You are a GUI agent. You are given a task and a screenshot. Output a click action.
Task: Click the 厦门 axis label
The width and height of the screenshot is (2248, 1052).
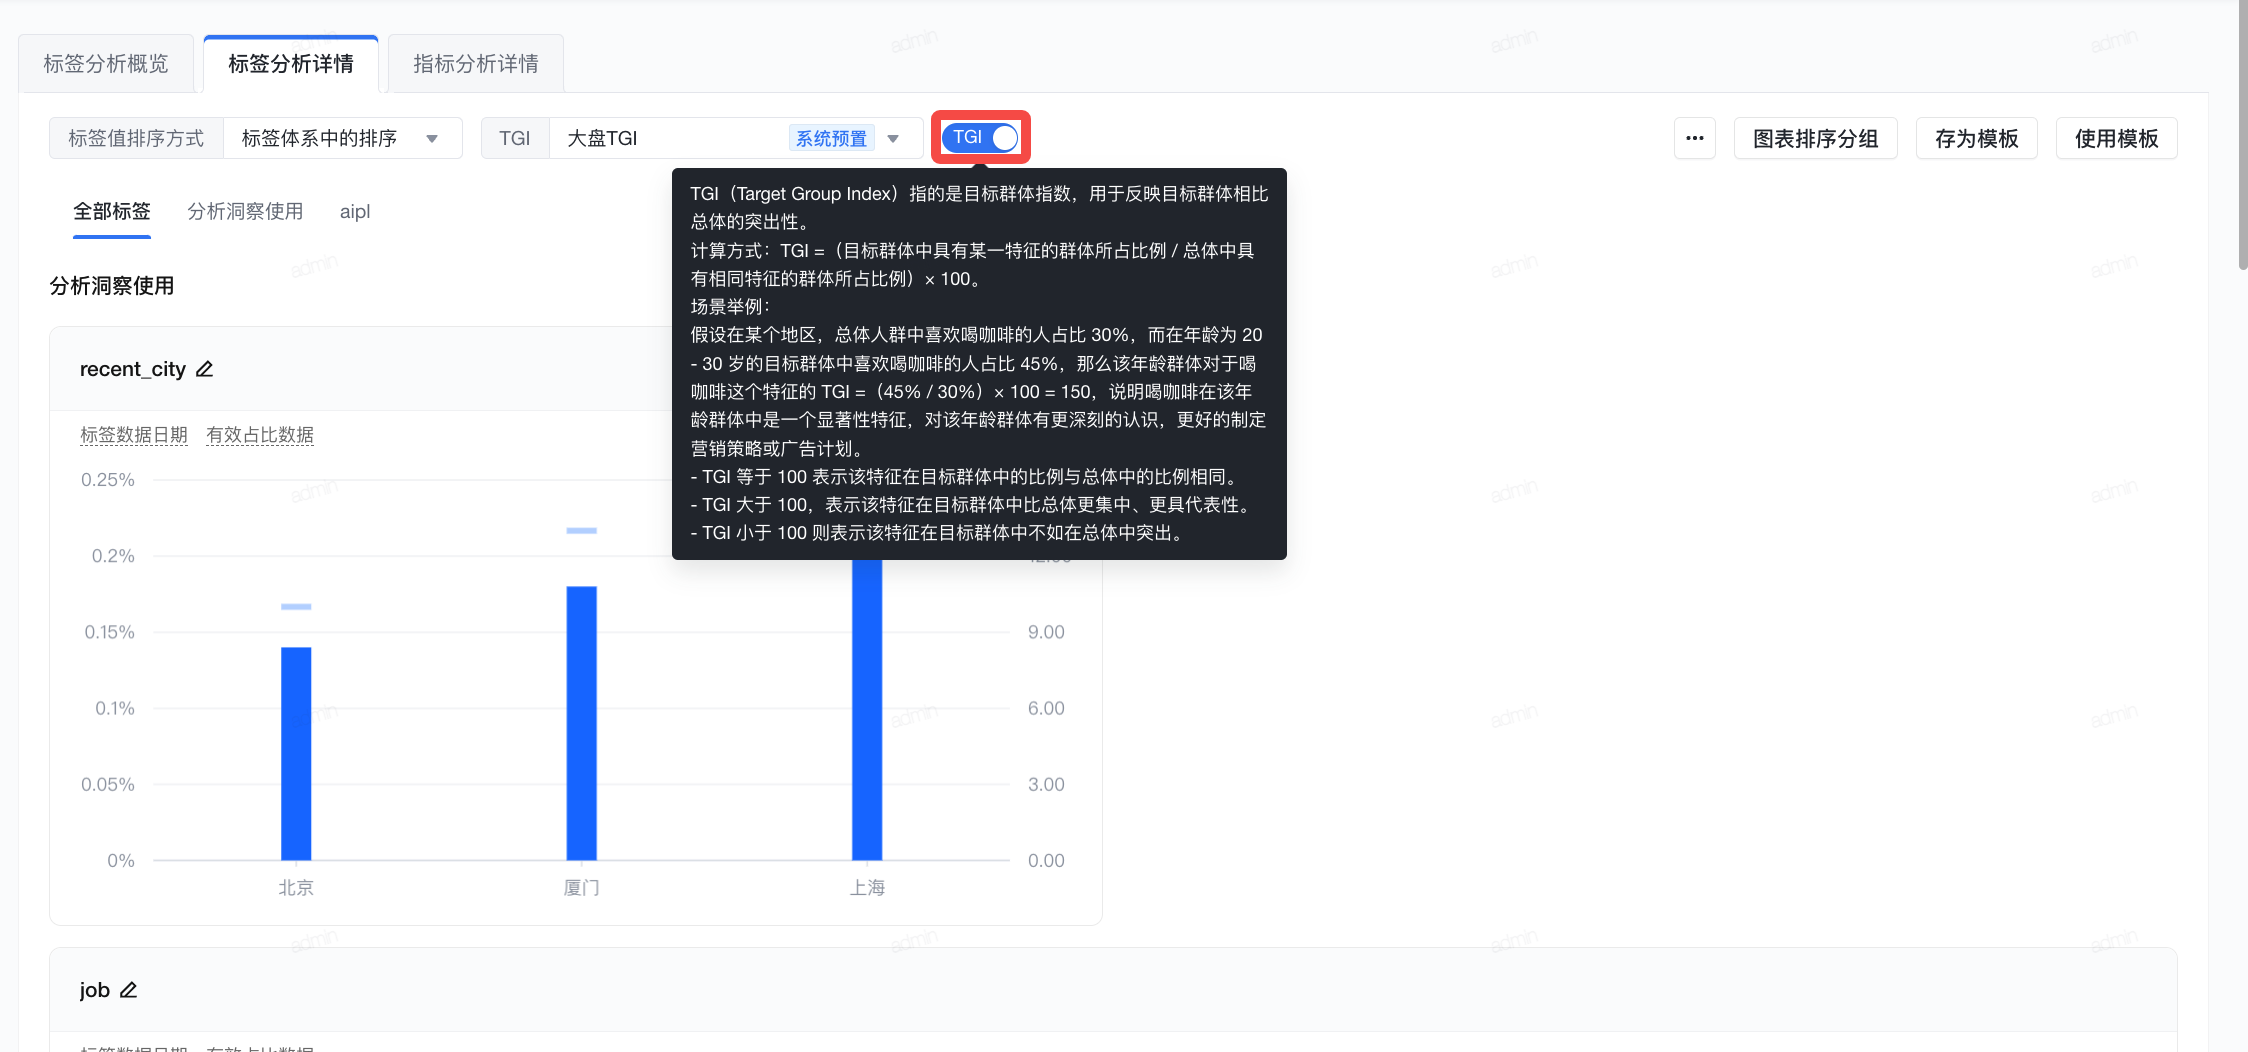pos(582,888)
